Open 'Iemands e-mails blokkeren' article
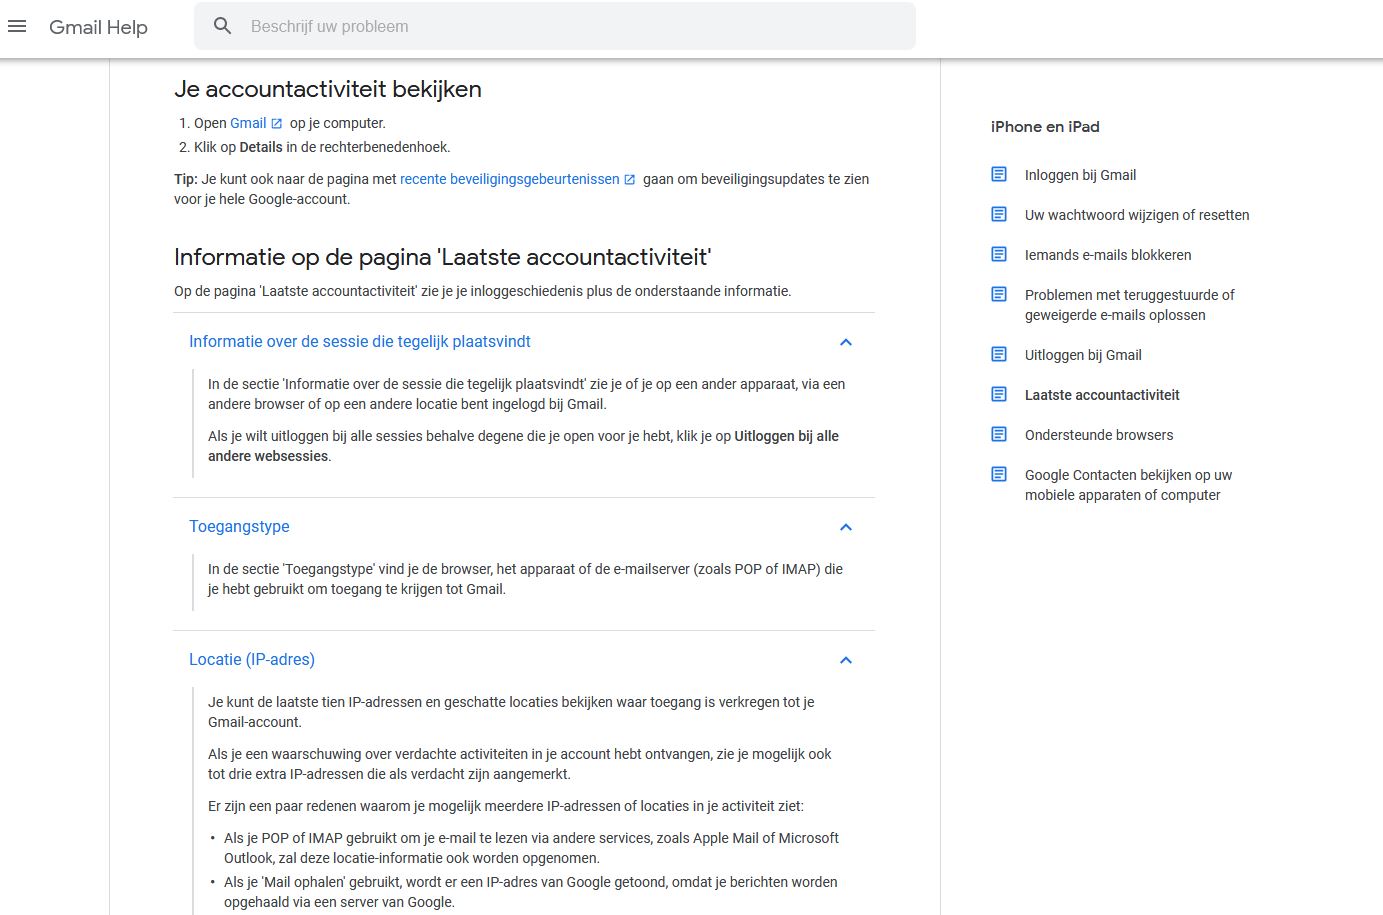The image size is (1383, 915). click(1107, 254)
